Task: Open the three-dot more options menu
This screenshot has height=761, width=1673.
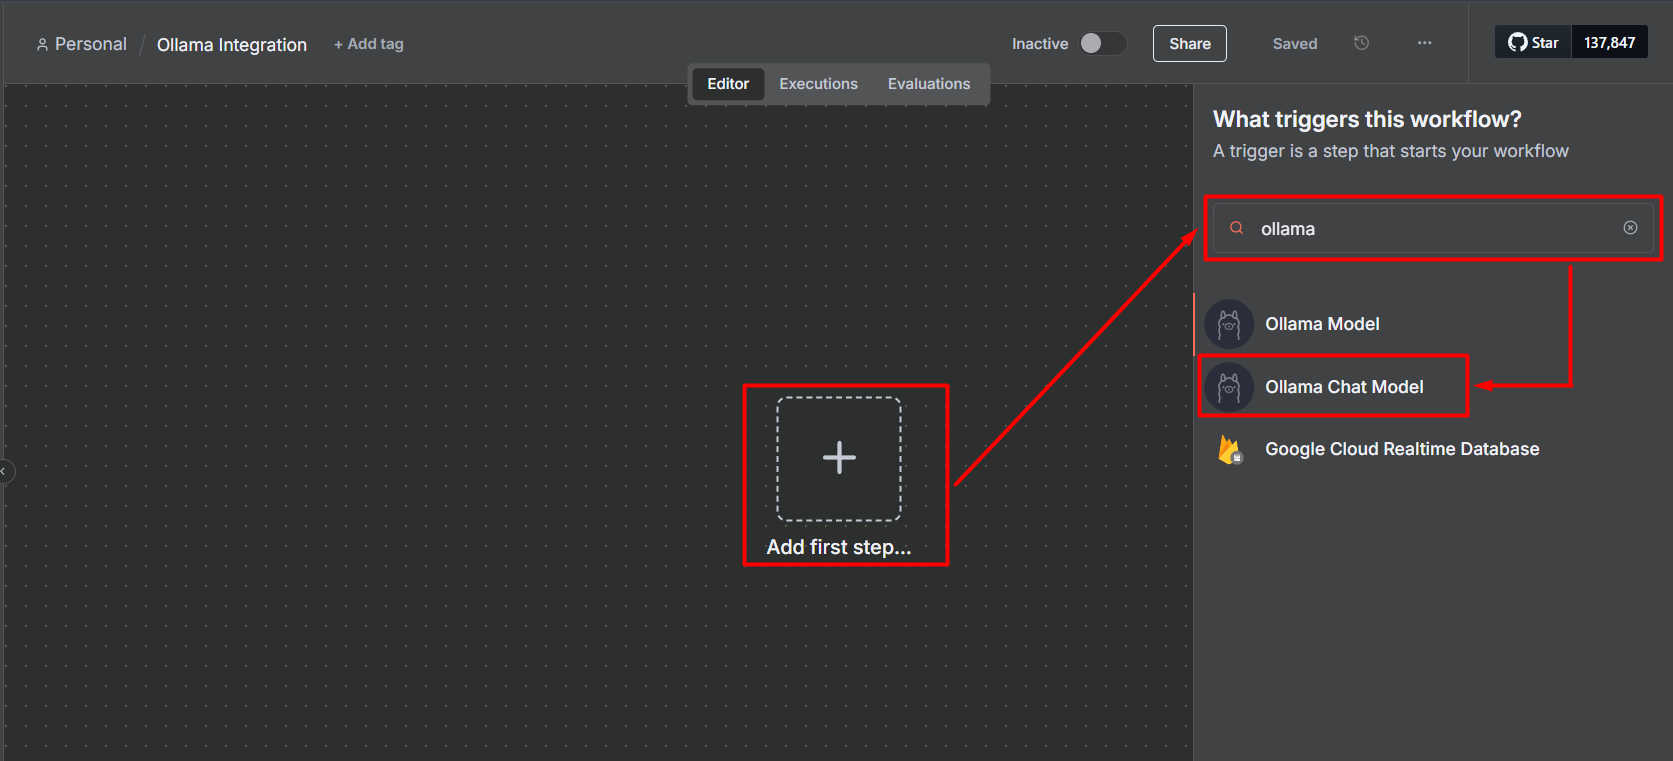Action: pyautogui.click(x=1424, y=43)
